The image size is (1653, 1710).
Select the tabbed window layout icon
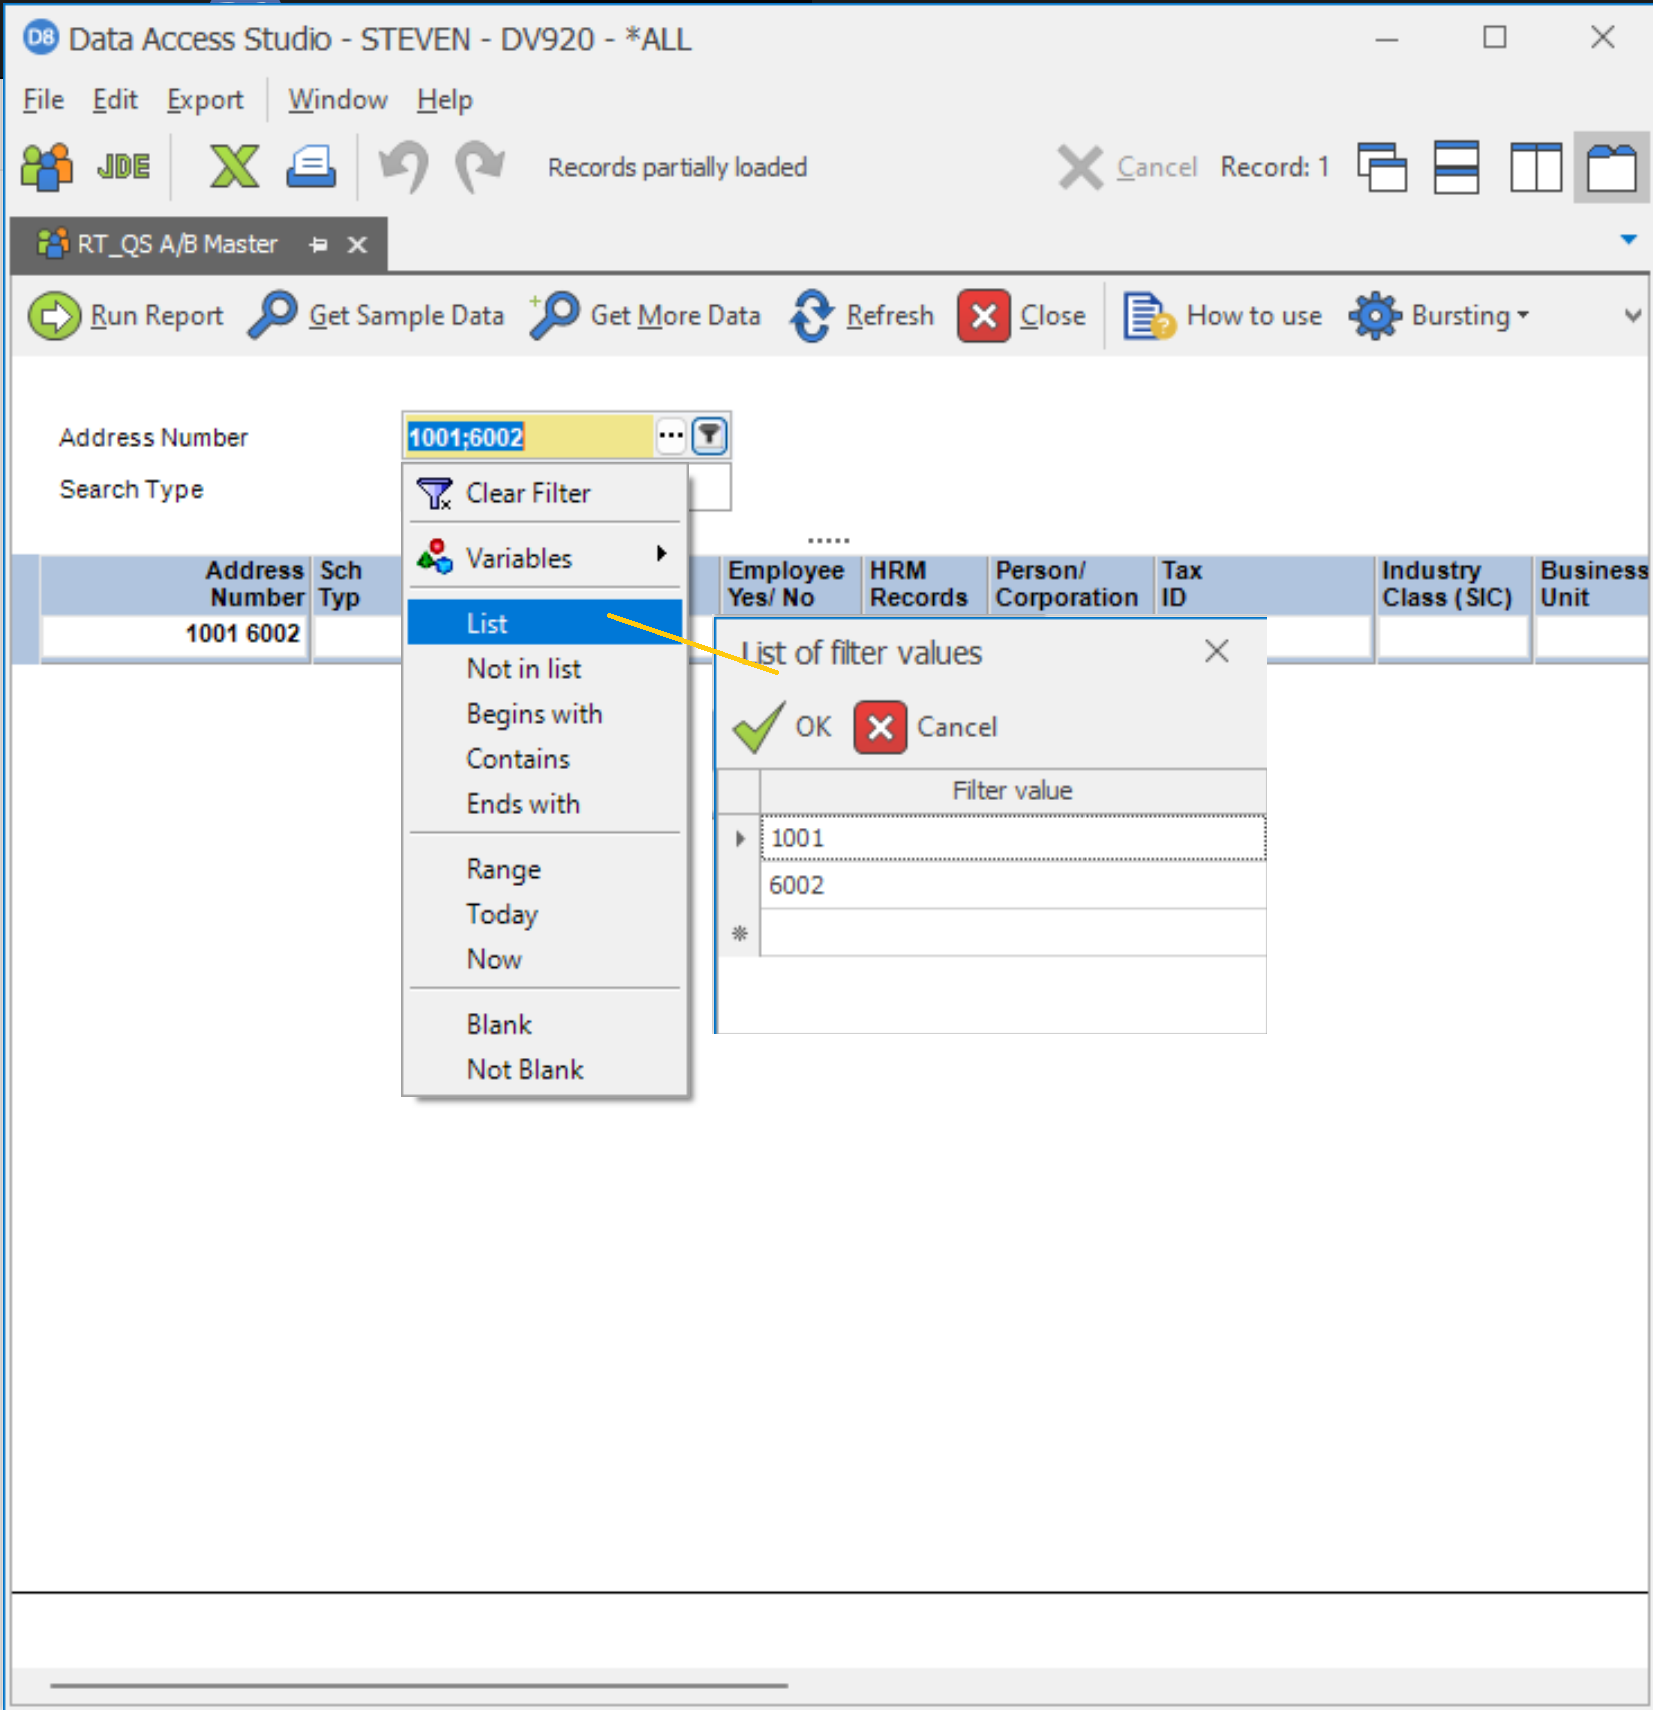pos(1612,167)
